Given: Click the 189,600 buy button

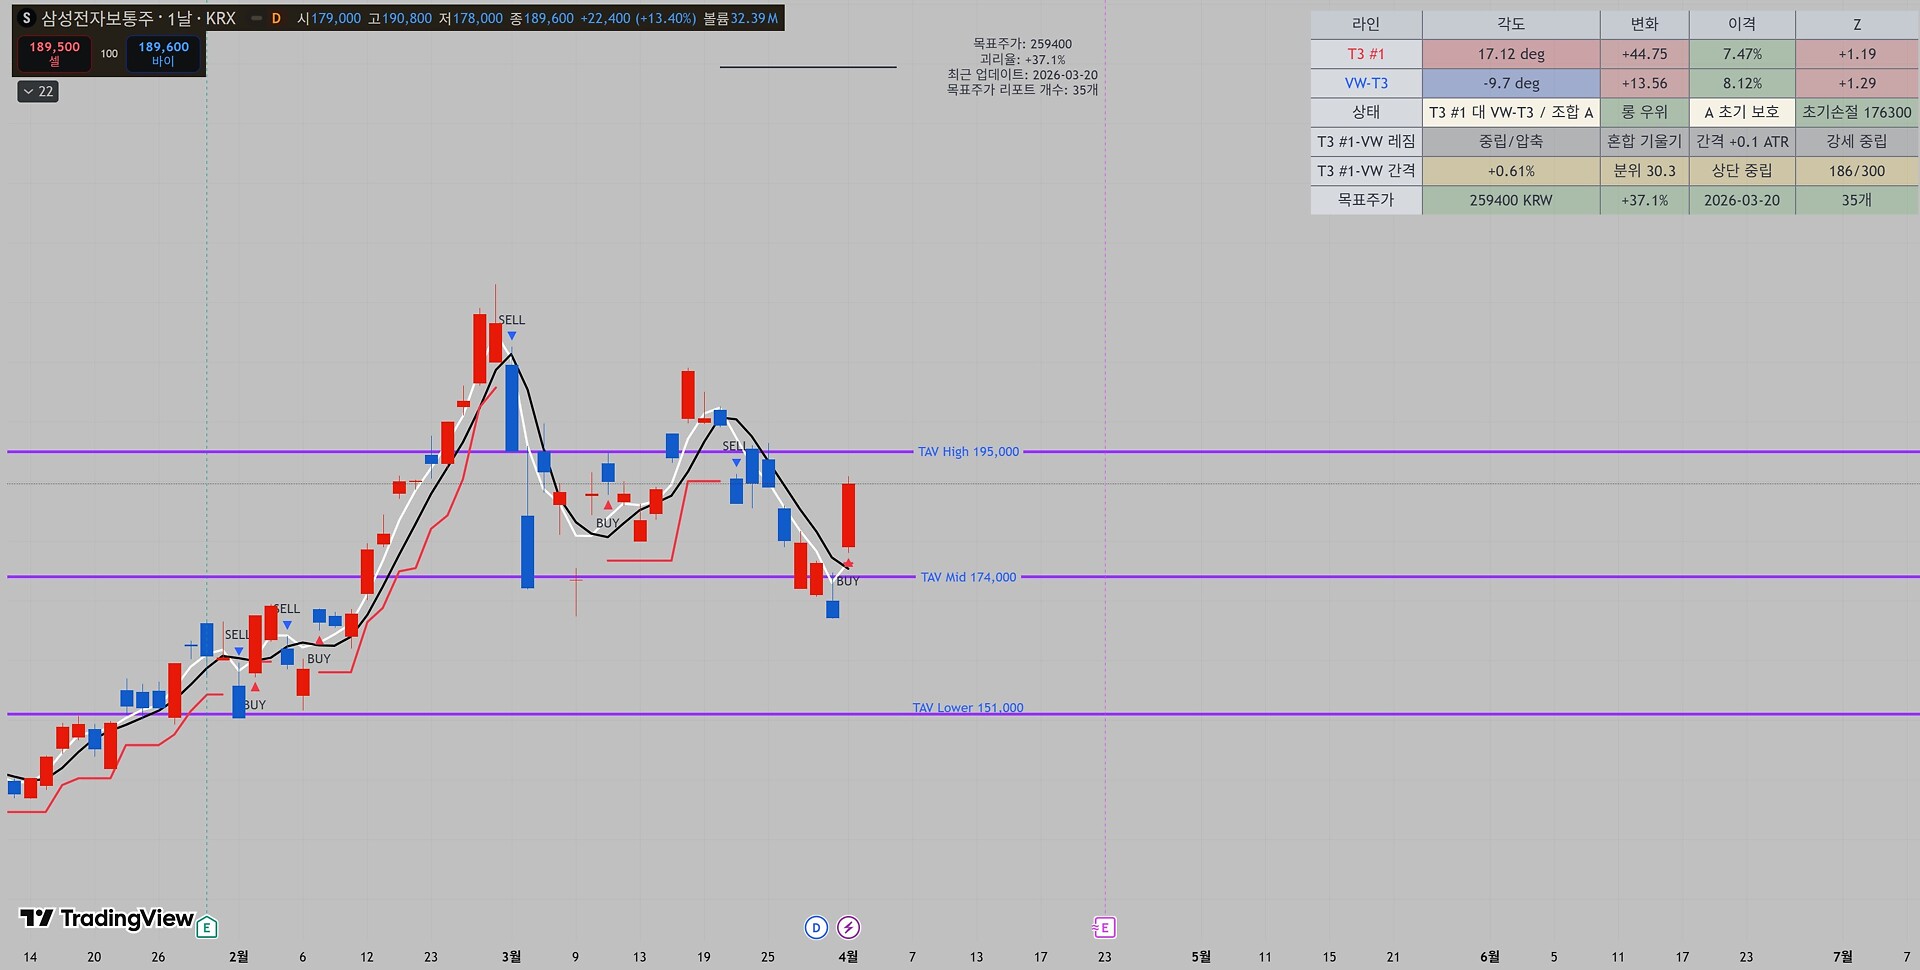Looking at the screenshot, I should click(163, 53).
